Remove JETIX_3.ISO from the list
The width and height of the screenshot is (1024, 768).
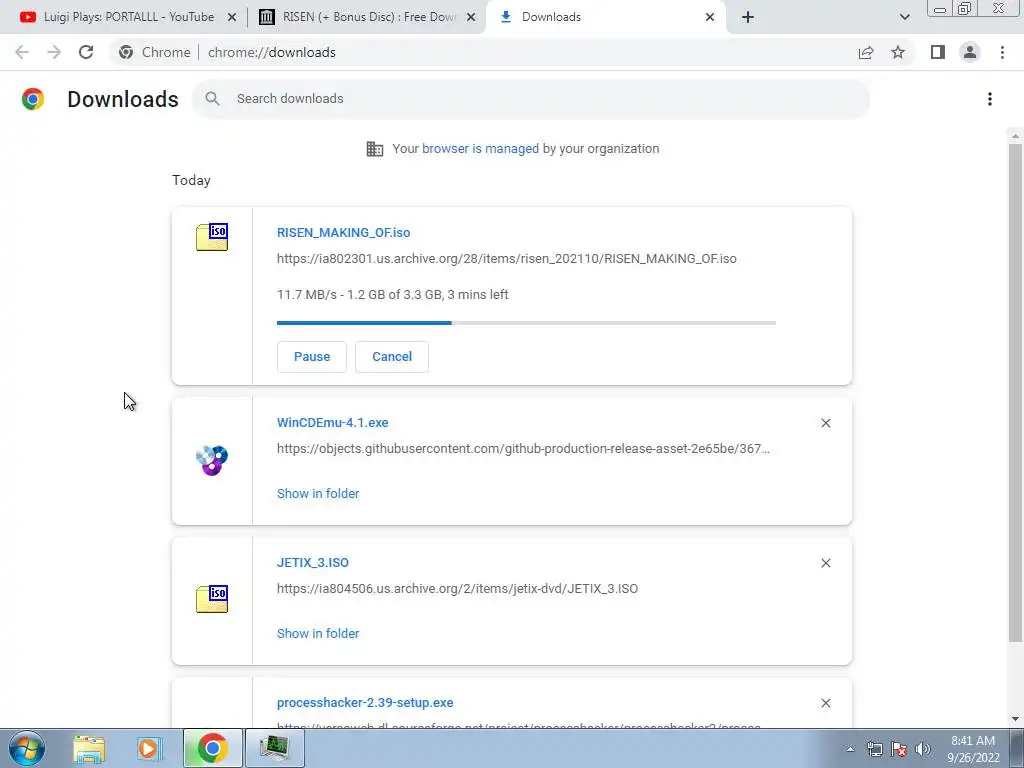(x=825, y=563)
